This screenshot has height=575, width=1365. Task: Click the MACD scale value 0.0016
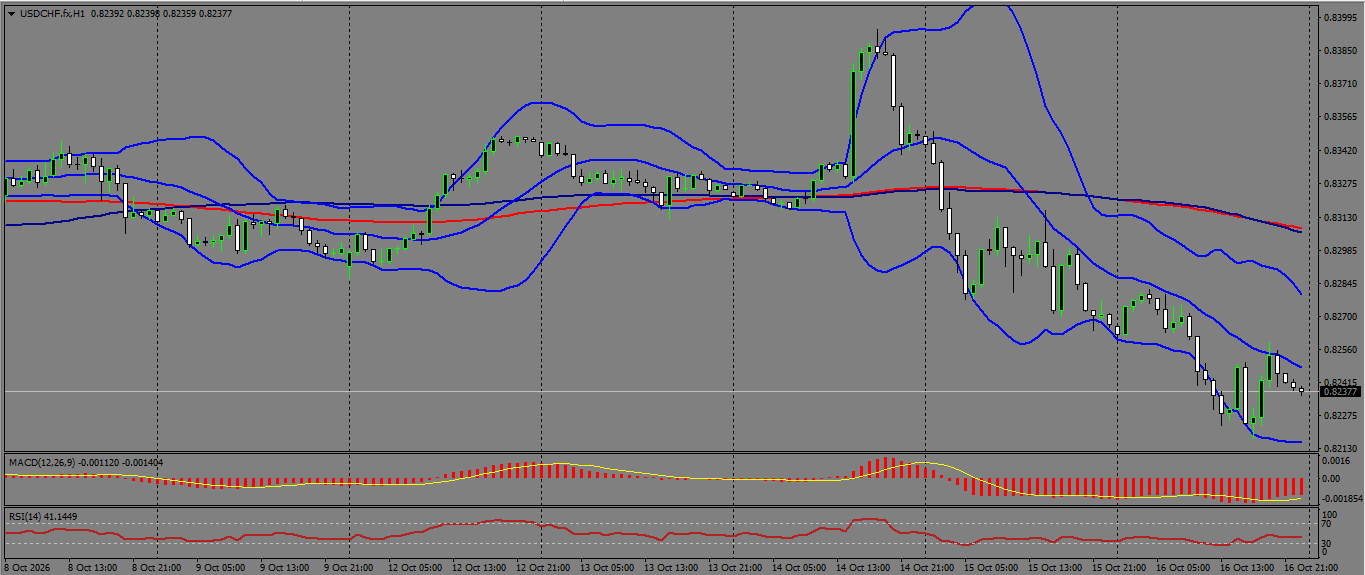(1336, 461)
